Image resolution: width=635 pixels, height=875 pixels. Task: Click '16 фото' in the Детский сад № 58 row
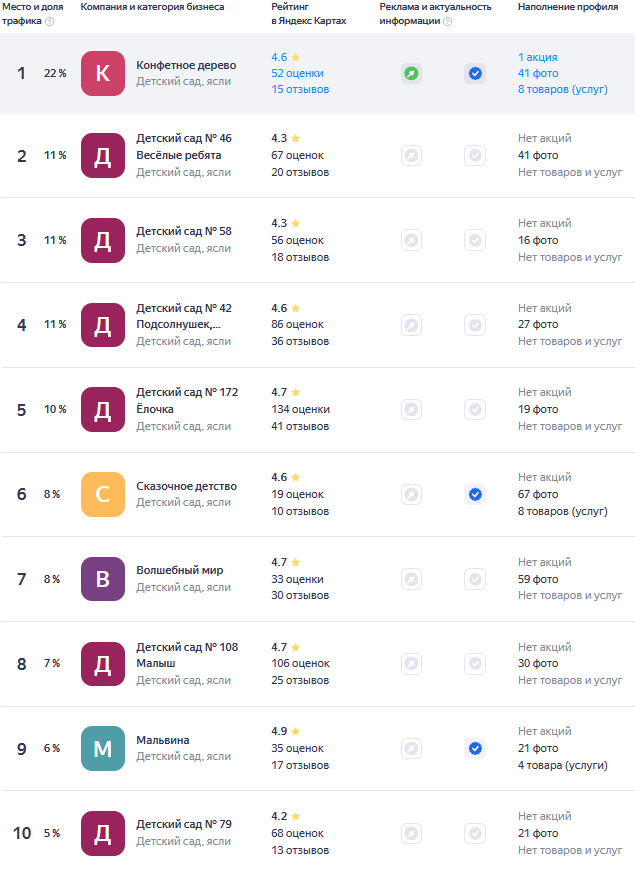538,240
